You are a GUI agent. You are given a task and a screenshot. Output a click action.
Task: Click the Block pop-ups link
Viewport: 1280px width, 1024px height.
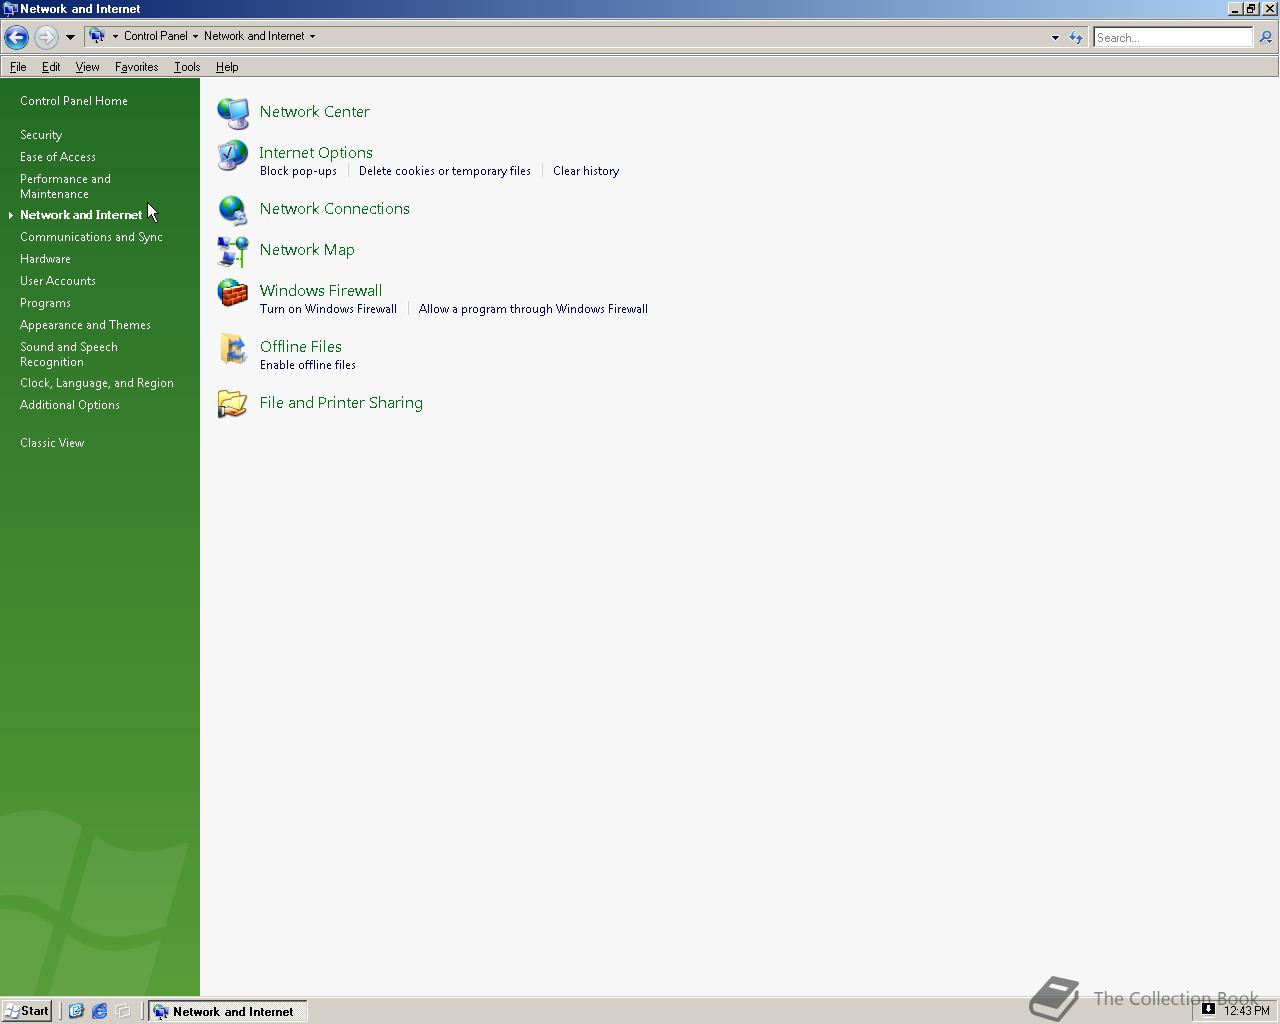point(298,171)
